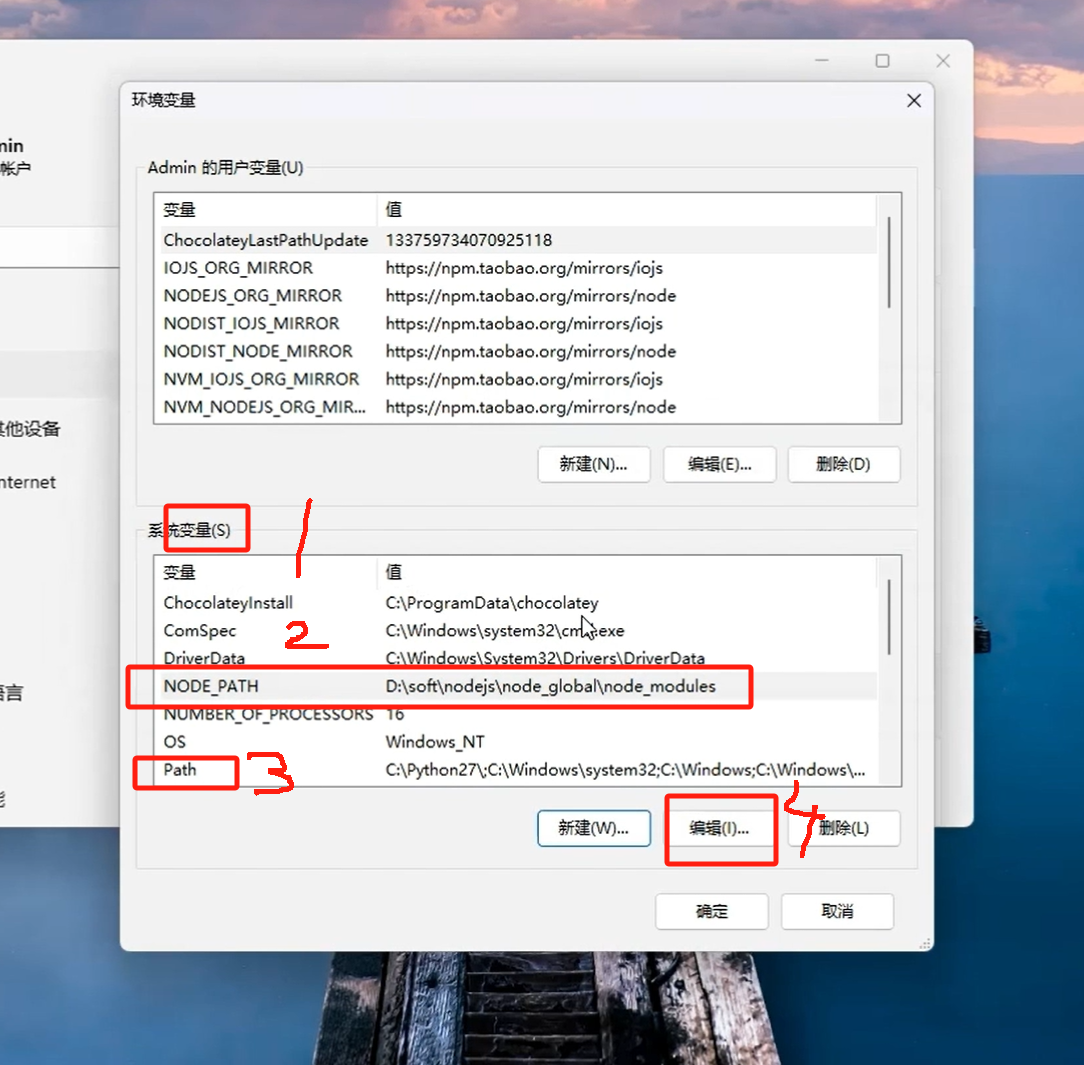Image resolution: width=1084 pixels, height=1065 pixels.
Task: Click the Path value starting C:\Python27\
Action: (625, 770)
